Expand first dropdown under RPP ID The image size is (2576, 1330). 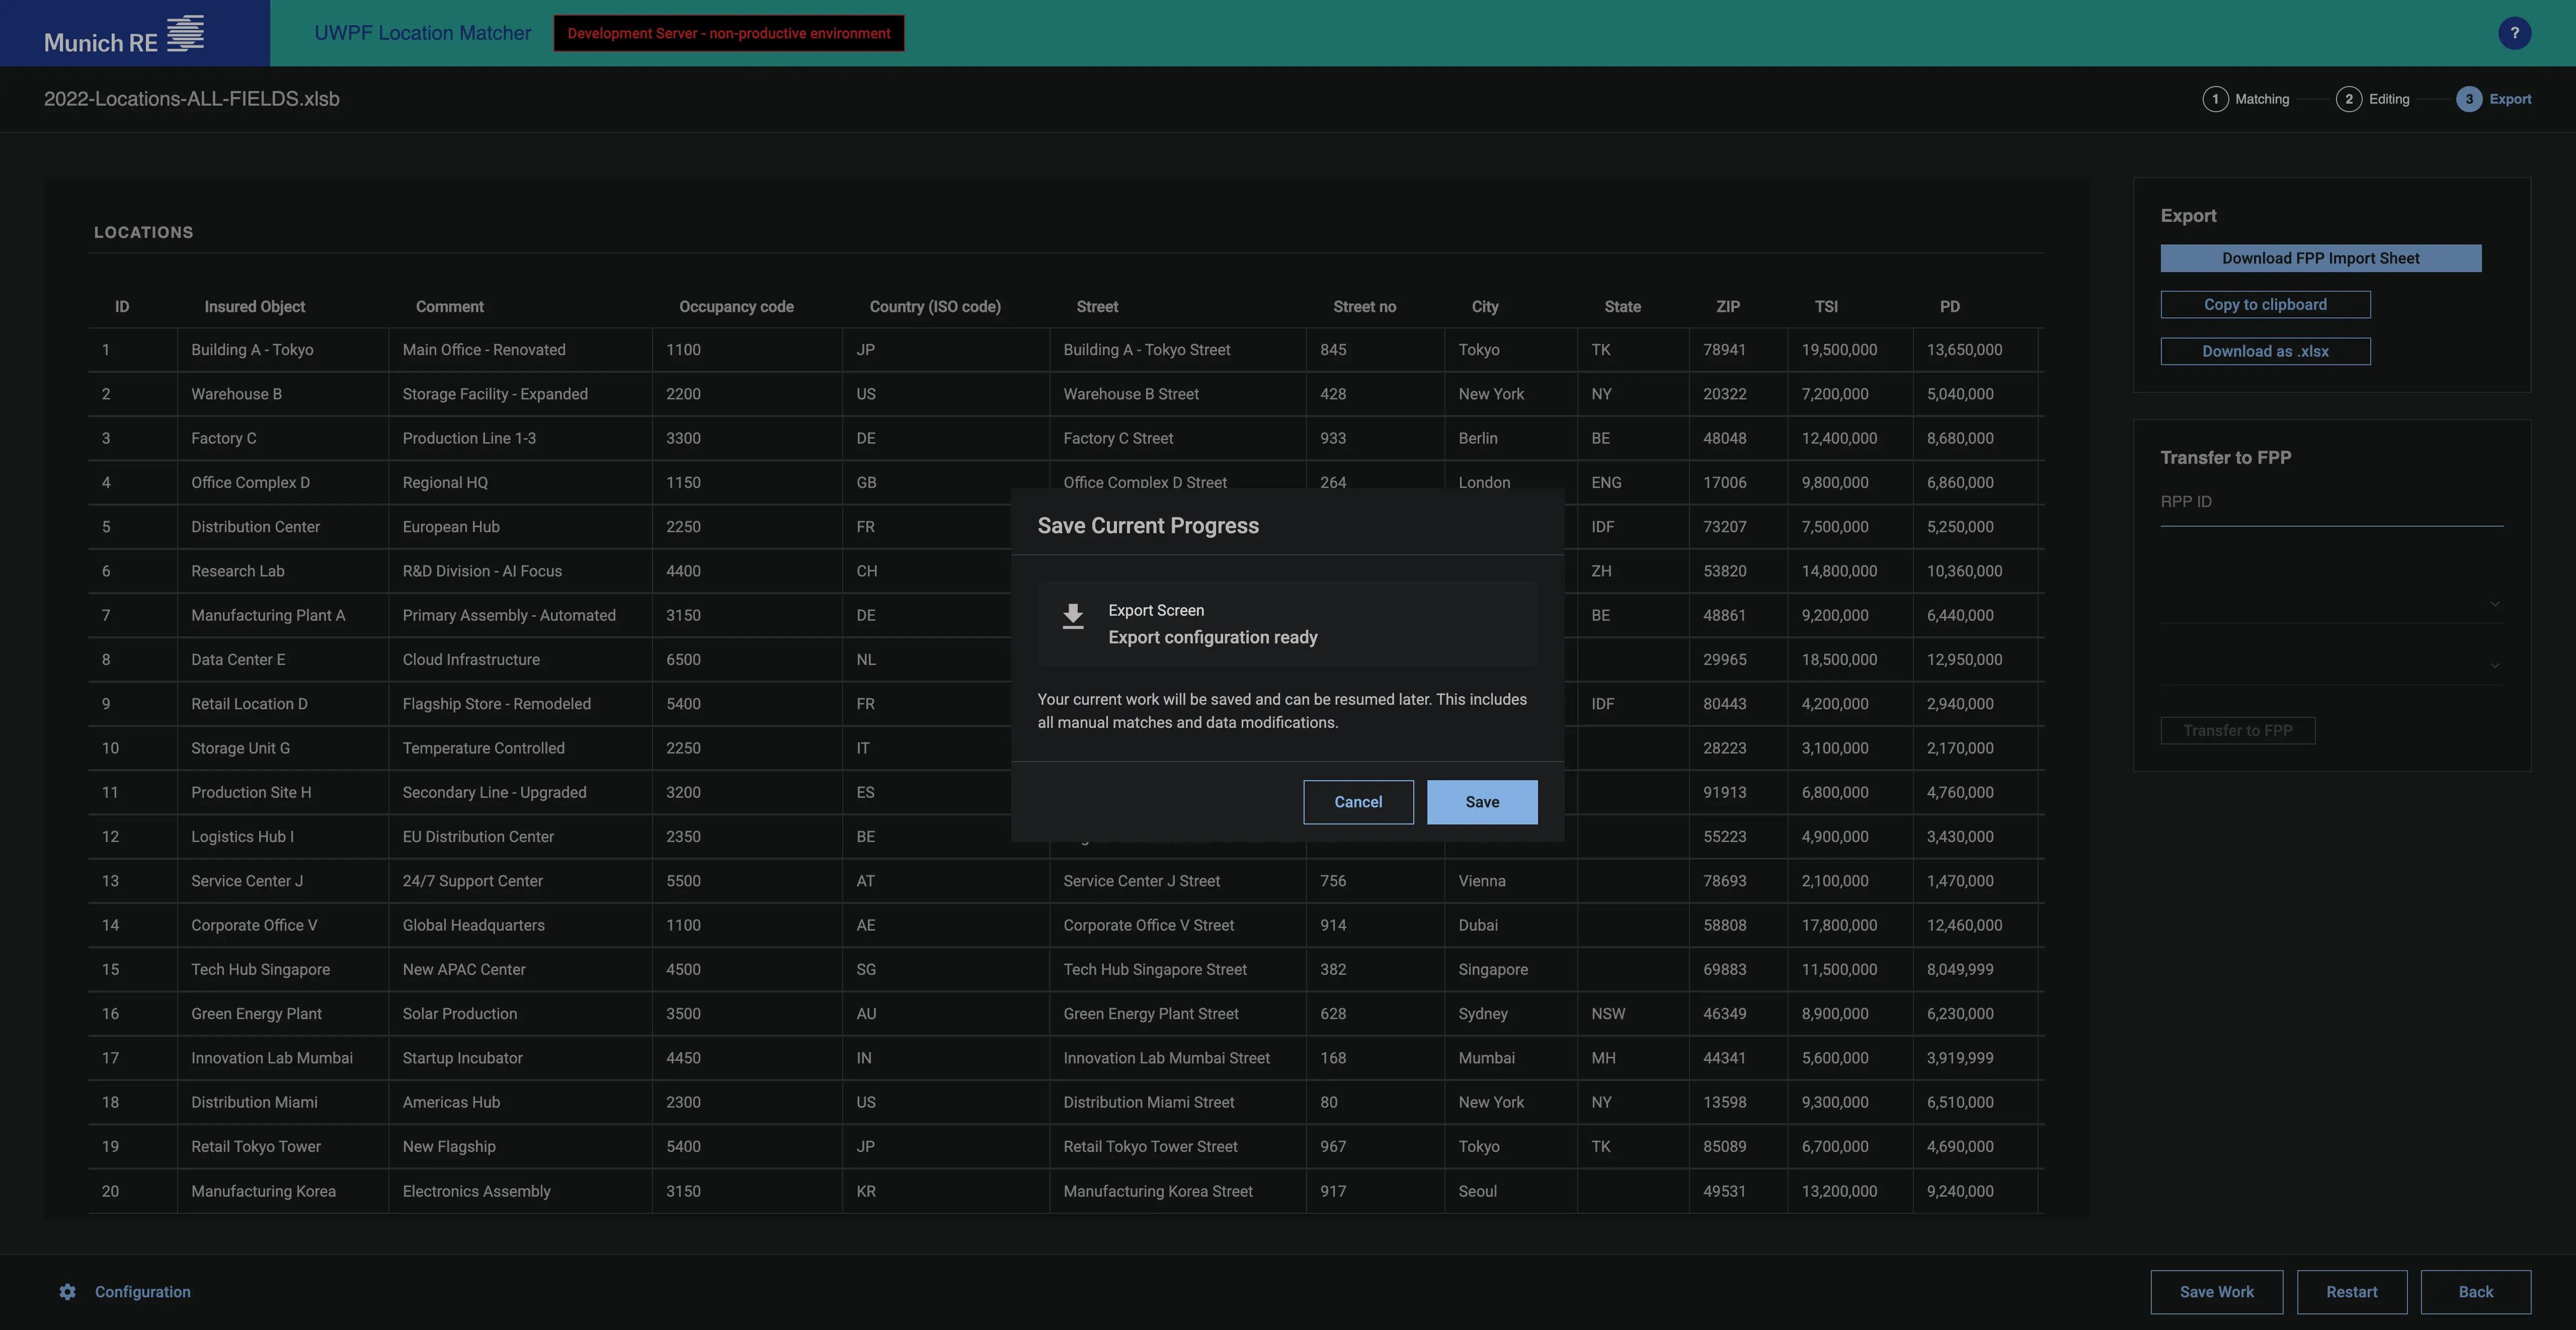(x=2494, y=604)
